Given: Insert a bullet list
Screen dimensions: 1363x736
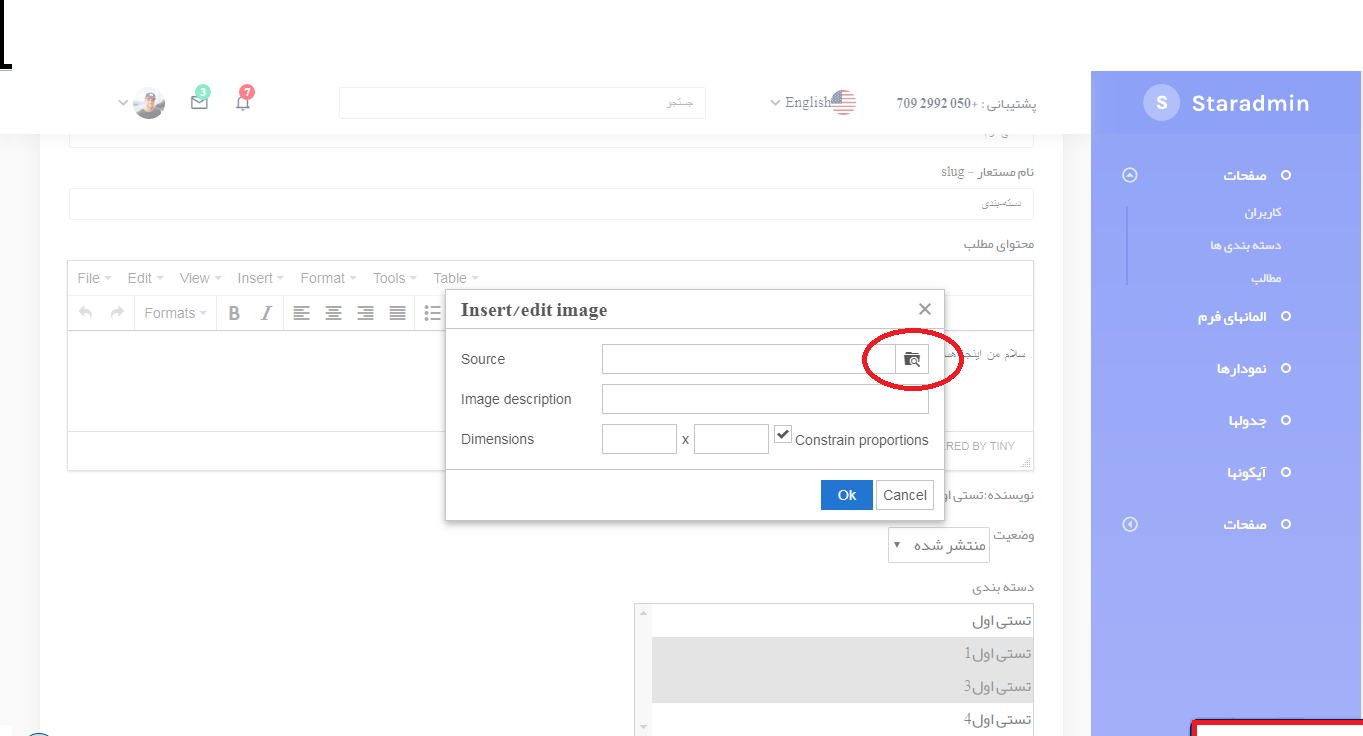Looking at the screenshot, I should click(x=433, y=313).
